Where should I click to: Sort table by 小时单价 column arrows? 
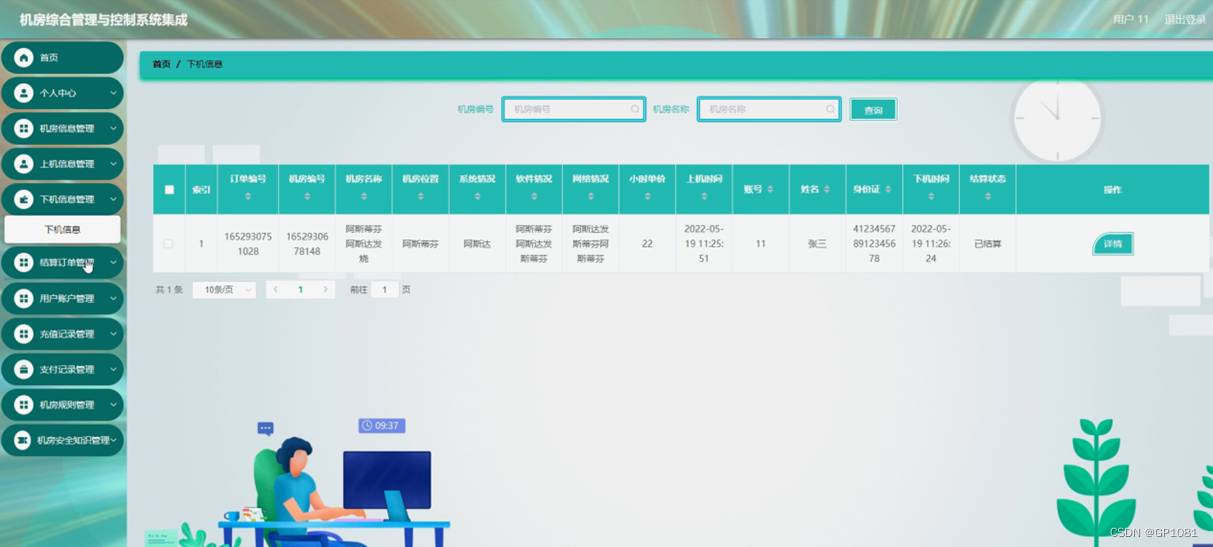(x=647, y=196)
